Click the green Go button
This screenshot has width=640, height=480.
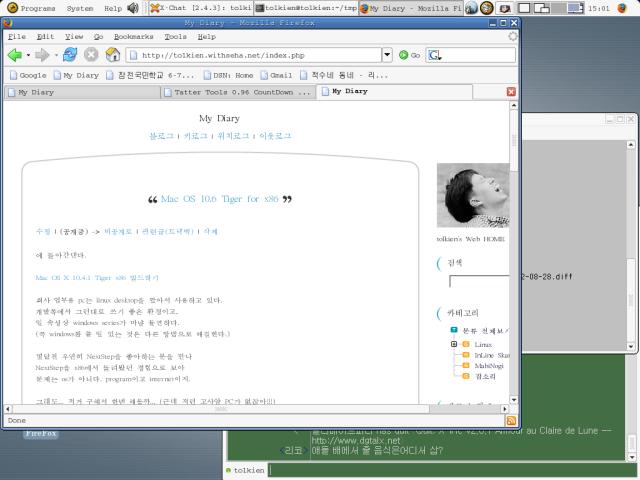pos(409,55)
